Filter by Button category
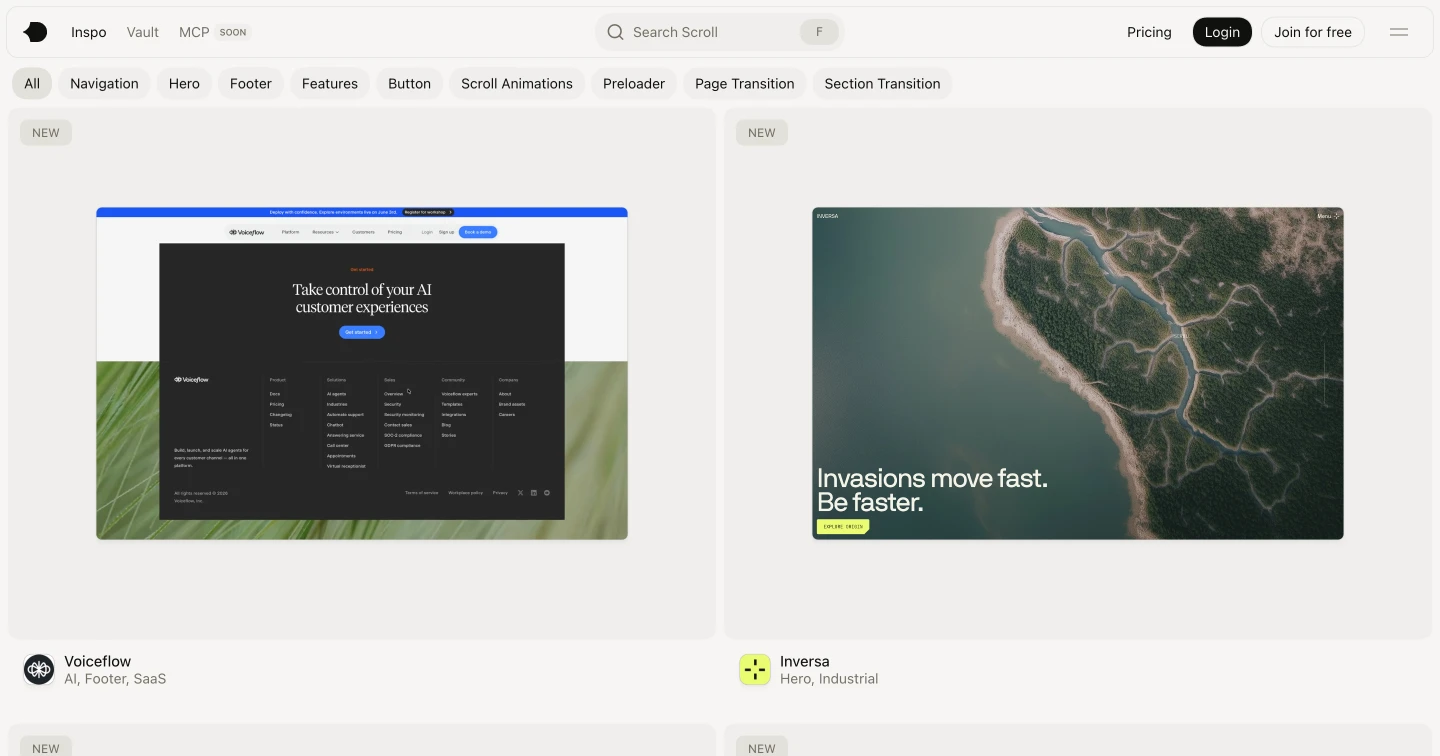Screen dimensions: 1440x756 click(410, 83)
